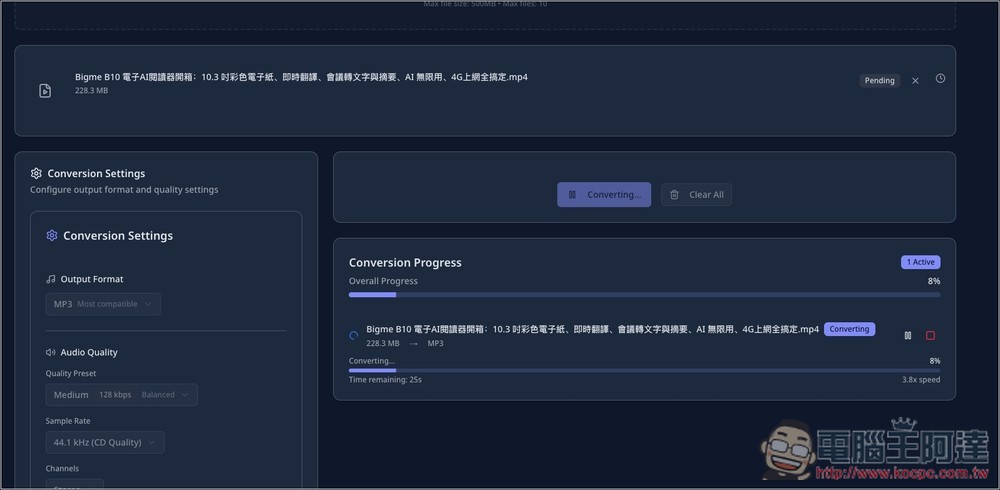The image size is (1000, 490).
Task: Click the Converting status badge on file row
Action: pos(849,329)
